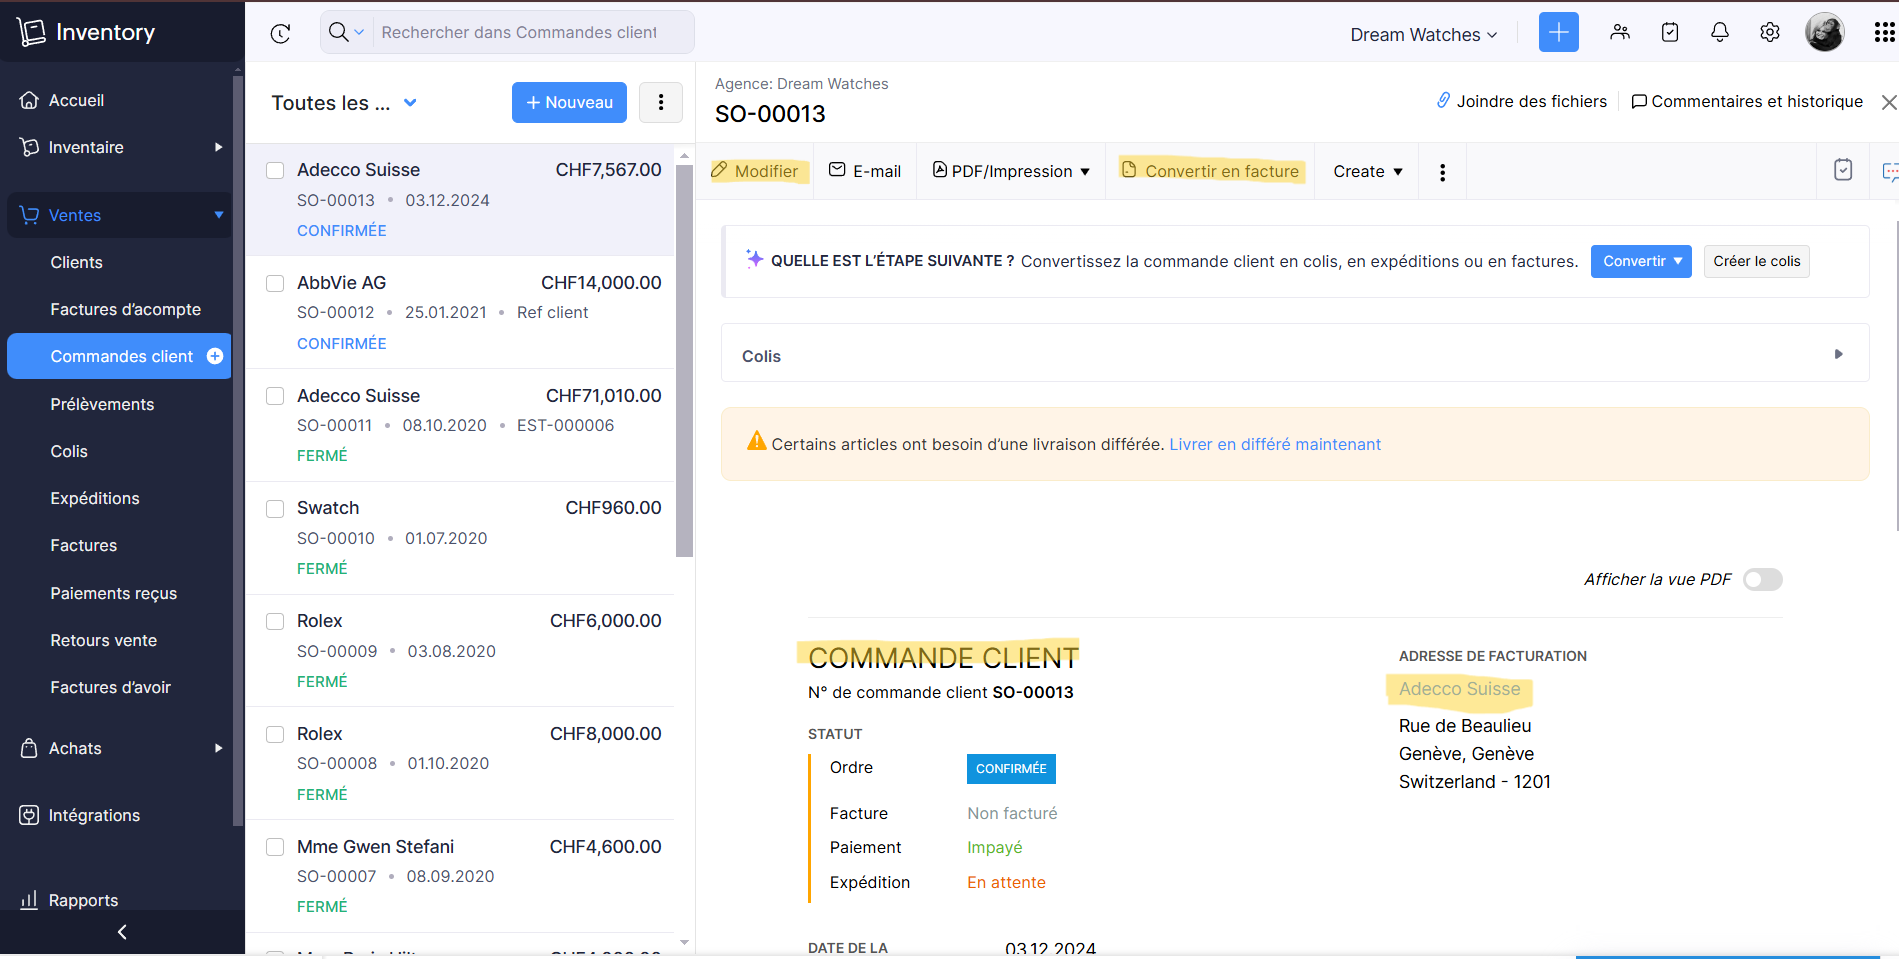Collapse the sidebar with the bottom chevron

[x=122, y=932]
